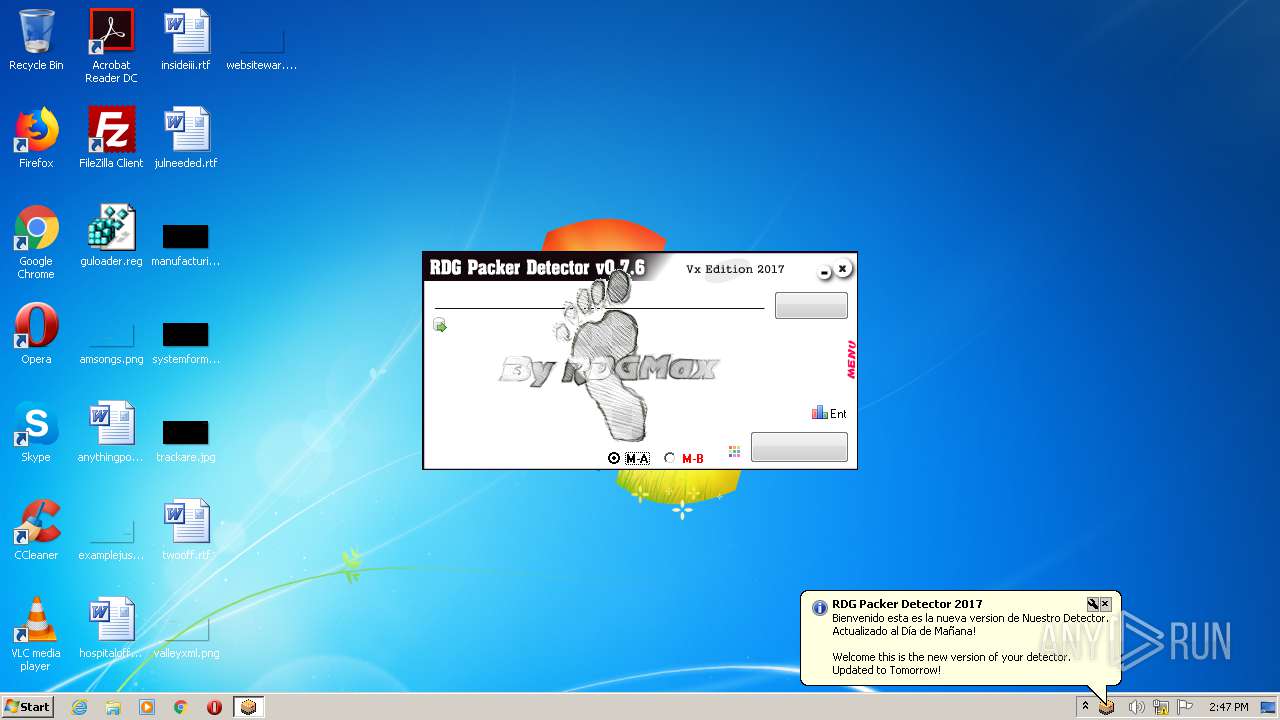Launch Opera from the taskbar
This screenshot has width=1280, height=720.
click(214, 707)
